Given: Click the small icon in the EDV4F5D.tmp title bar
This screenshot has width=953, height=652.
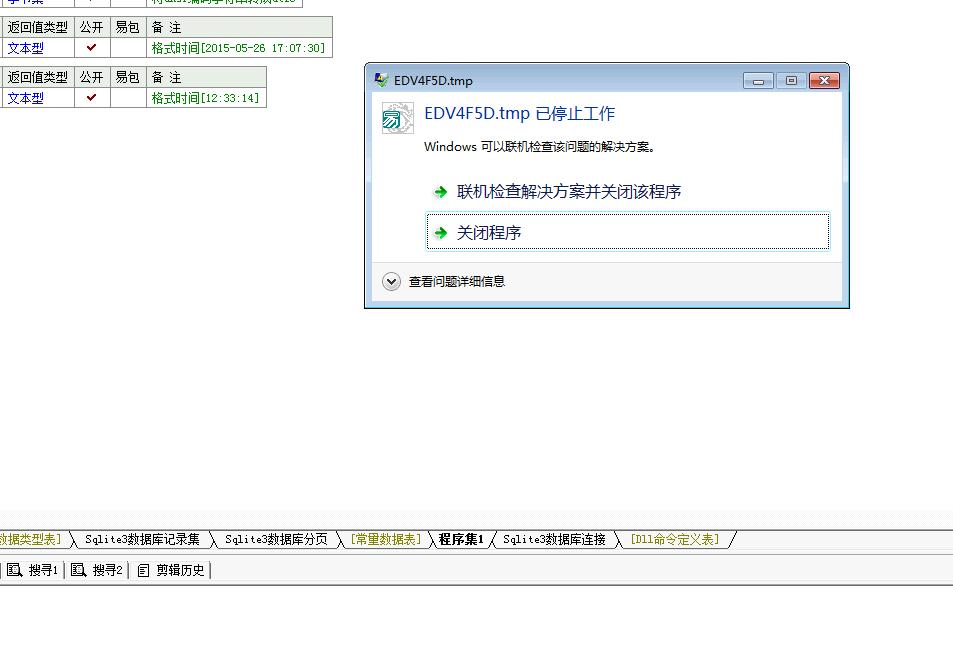Looking at the screenshot, I should pos(381,80).
